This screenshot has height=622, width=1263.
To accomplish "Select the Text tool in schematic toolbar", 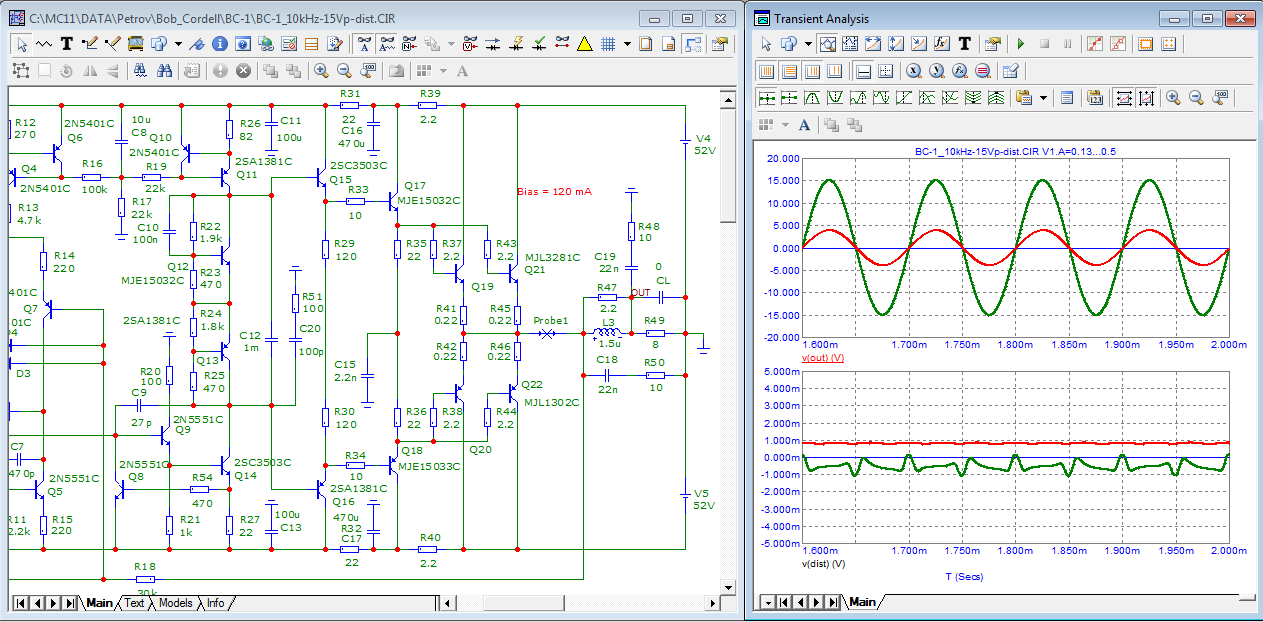I will tap(67, 44).
